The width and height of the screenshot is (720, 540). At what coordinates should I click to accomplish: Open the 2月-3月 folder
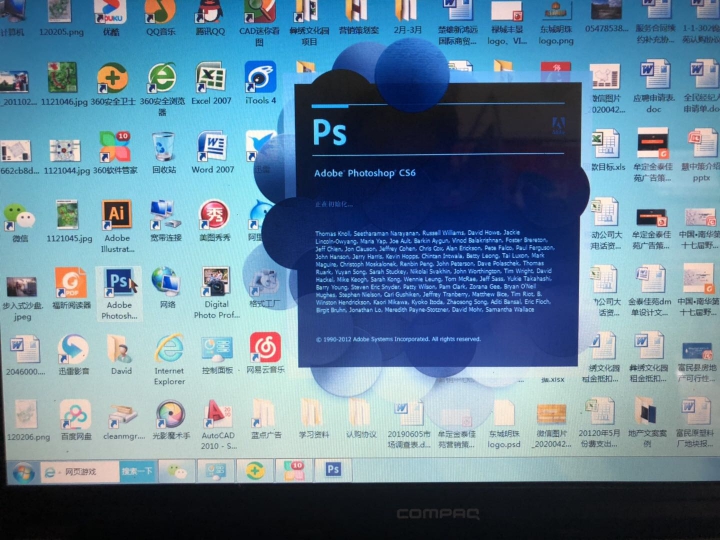point(407,17)
